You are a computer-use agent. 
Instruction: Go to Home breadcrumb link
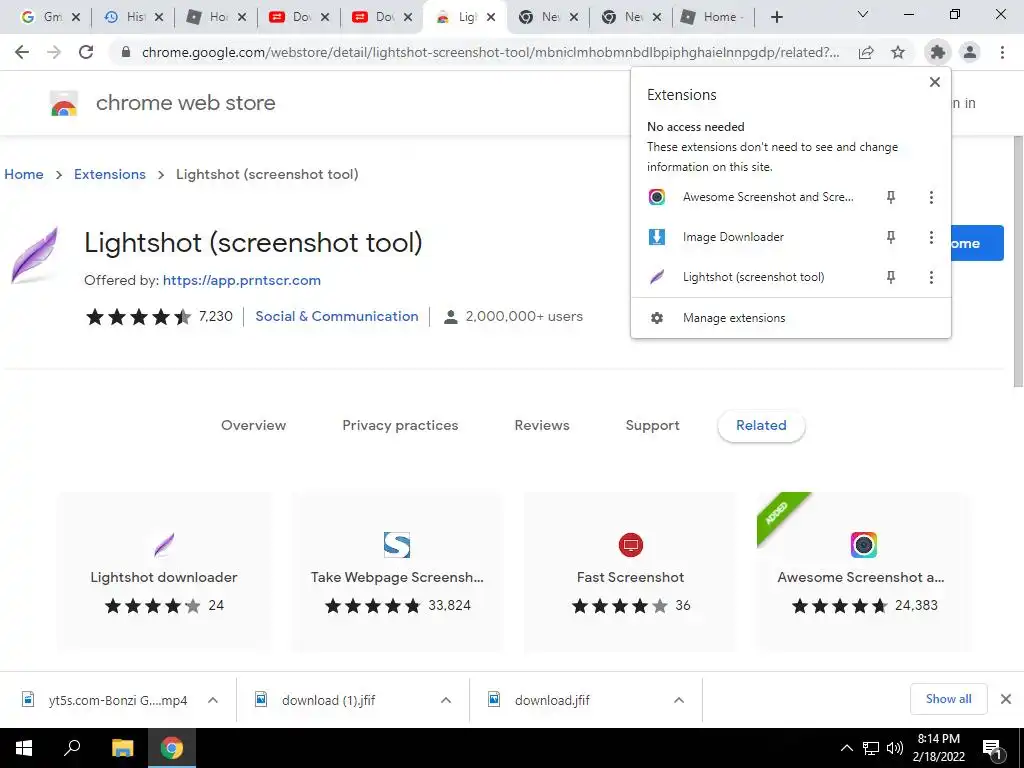pos(24,174)
